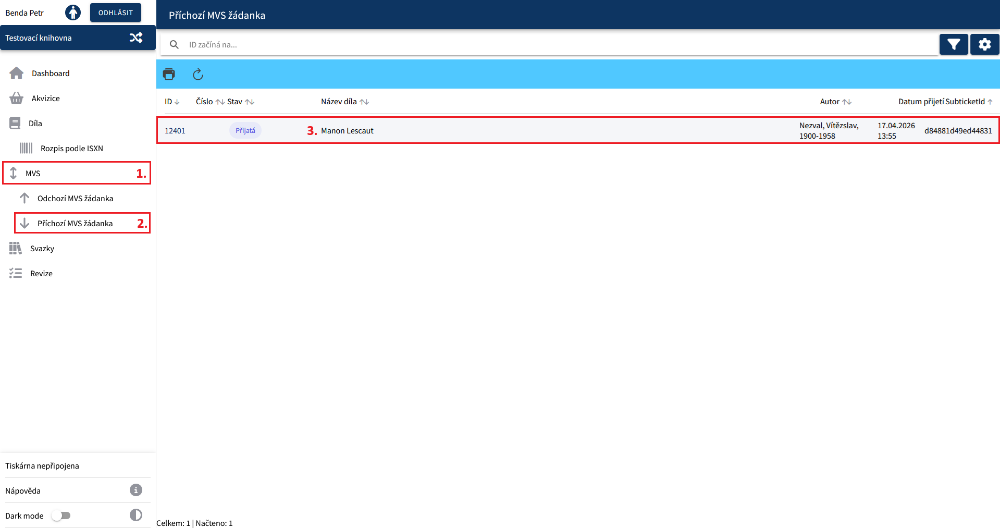
Task: Click the info icon next to Nápověda
Action: tap(136, 490)
